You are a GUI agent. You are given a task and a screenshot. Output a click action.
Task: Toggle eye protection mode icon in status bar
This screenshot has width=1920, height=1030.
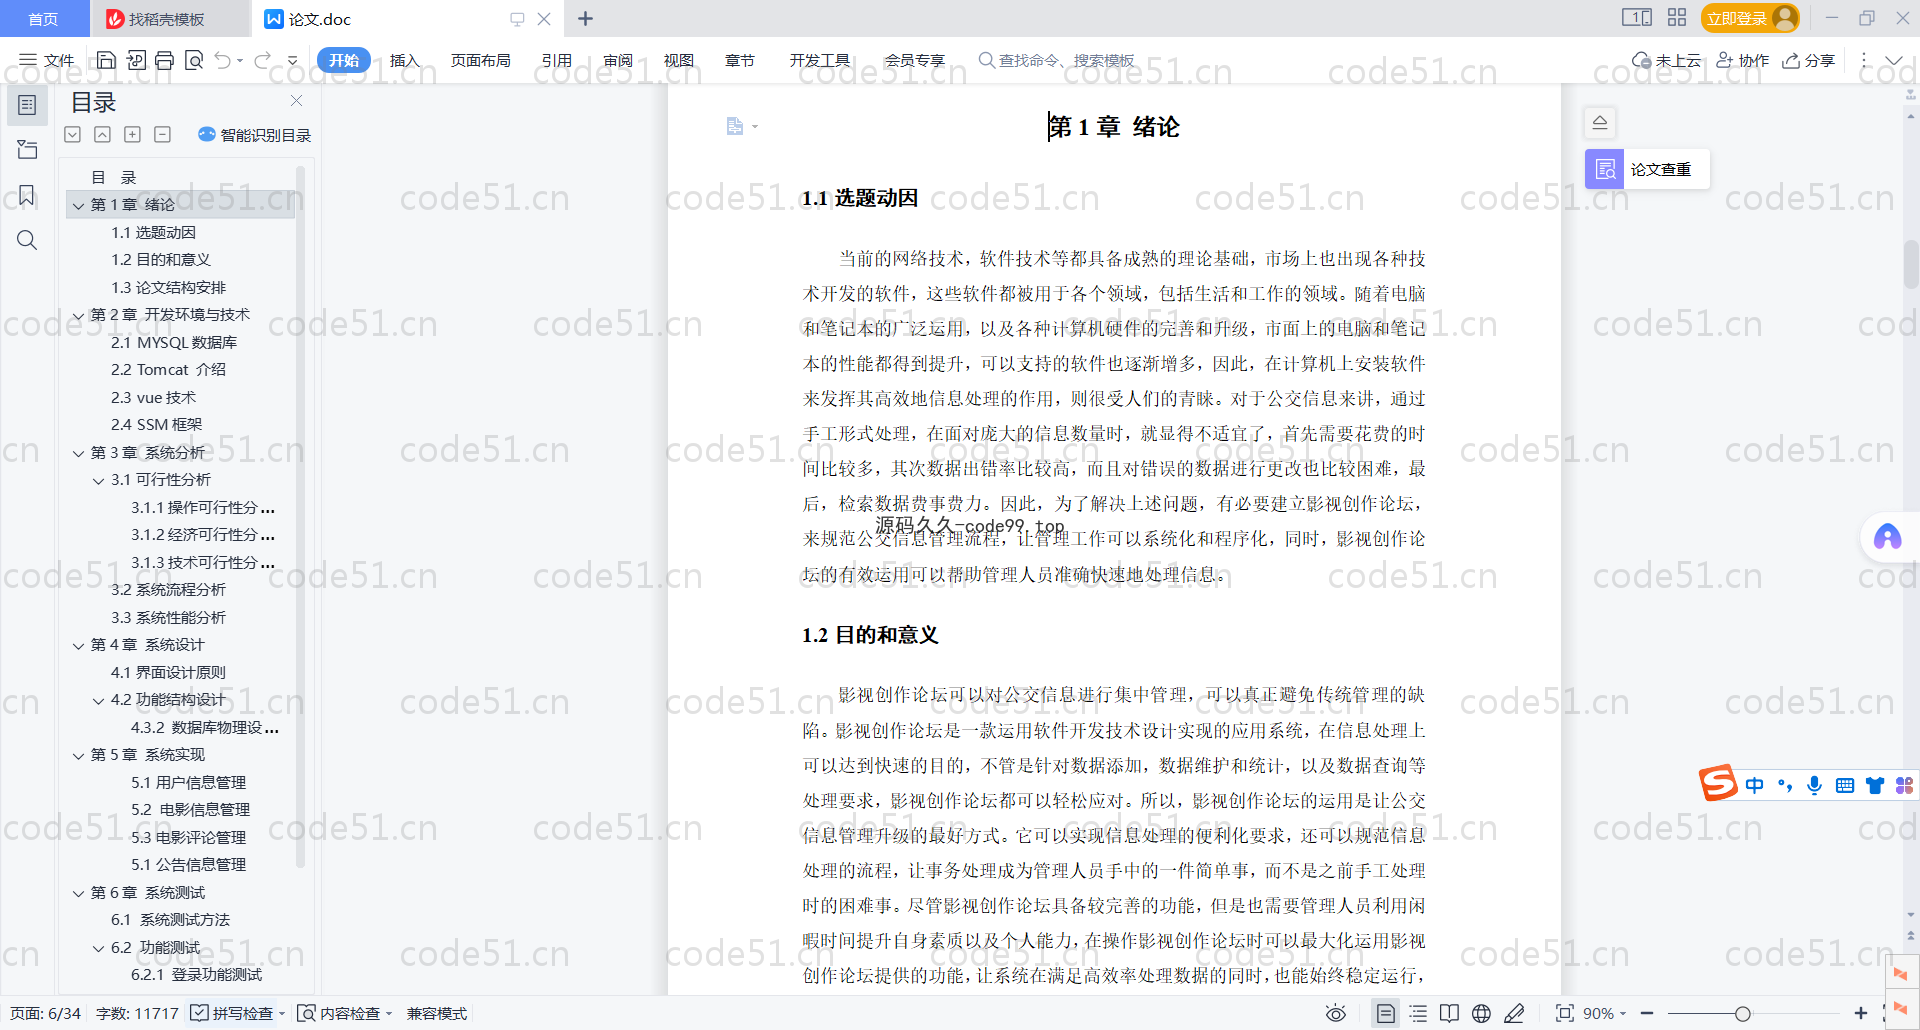[x=1335, y=1013]
